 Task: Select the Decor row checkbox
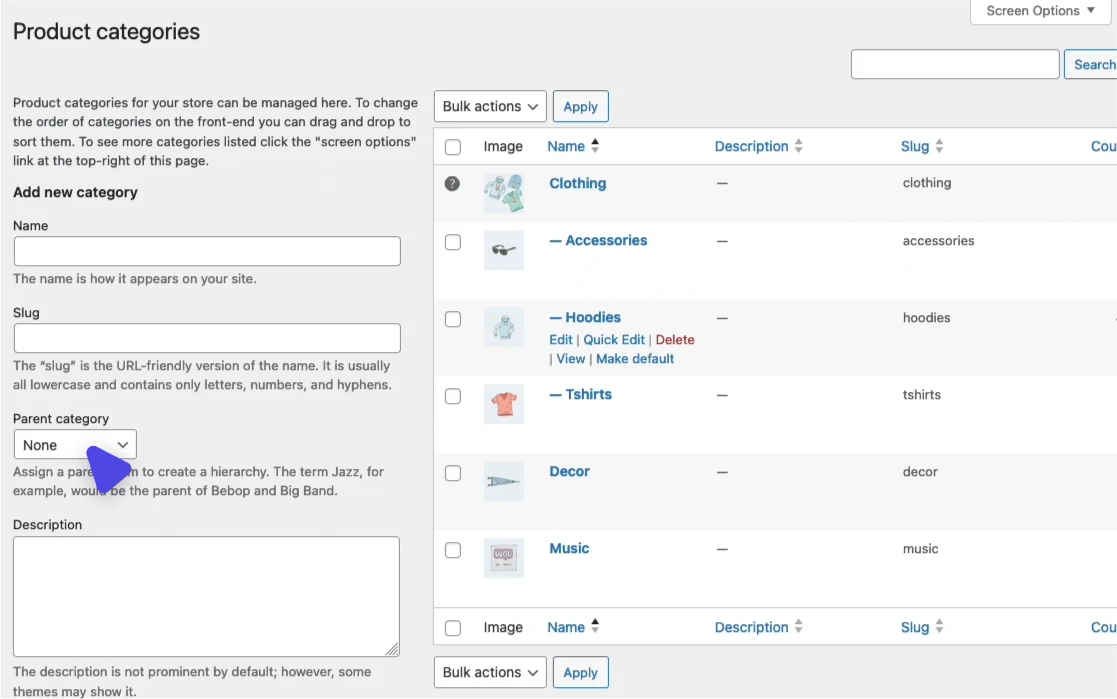[453, 473]
